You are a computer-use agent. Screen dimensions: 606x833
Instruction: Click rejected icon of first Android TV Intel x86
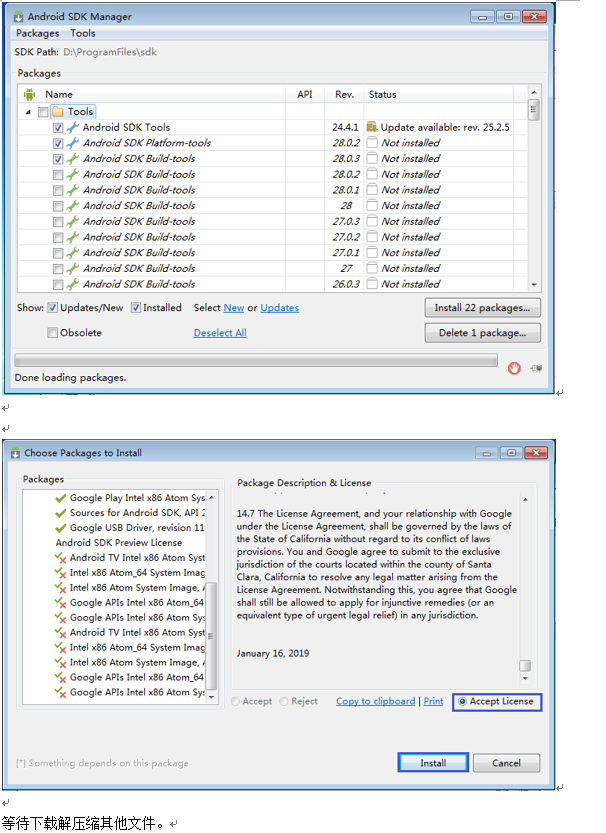click(x=61, y=558)
